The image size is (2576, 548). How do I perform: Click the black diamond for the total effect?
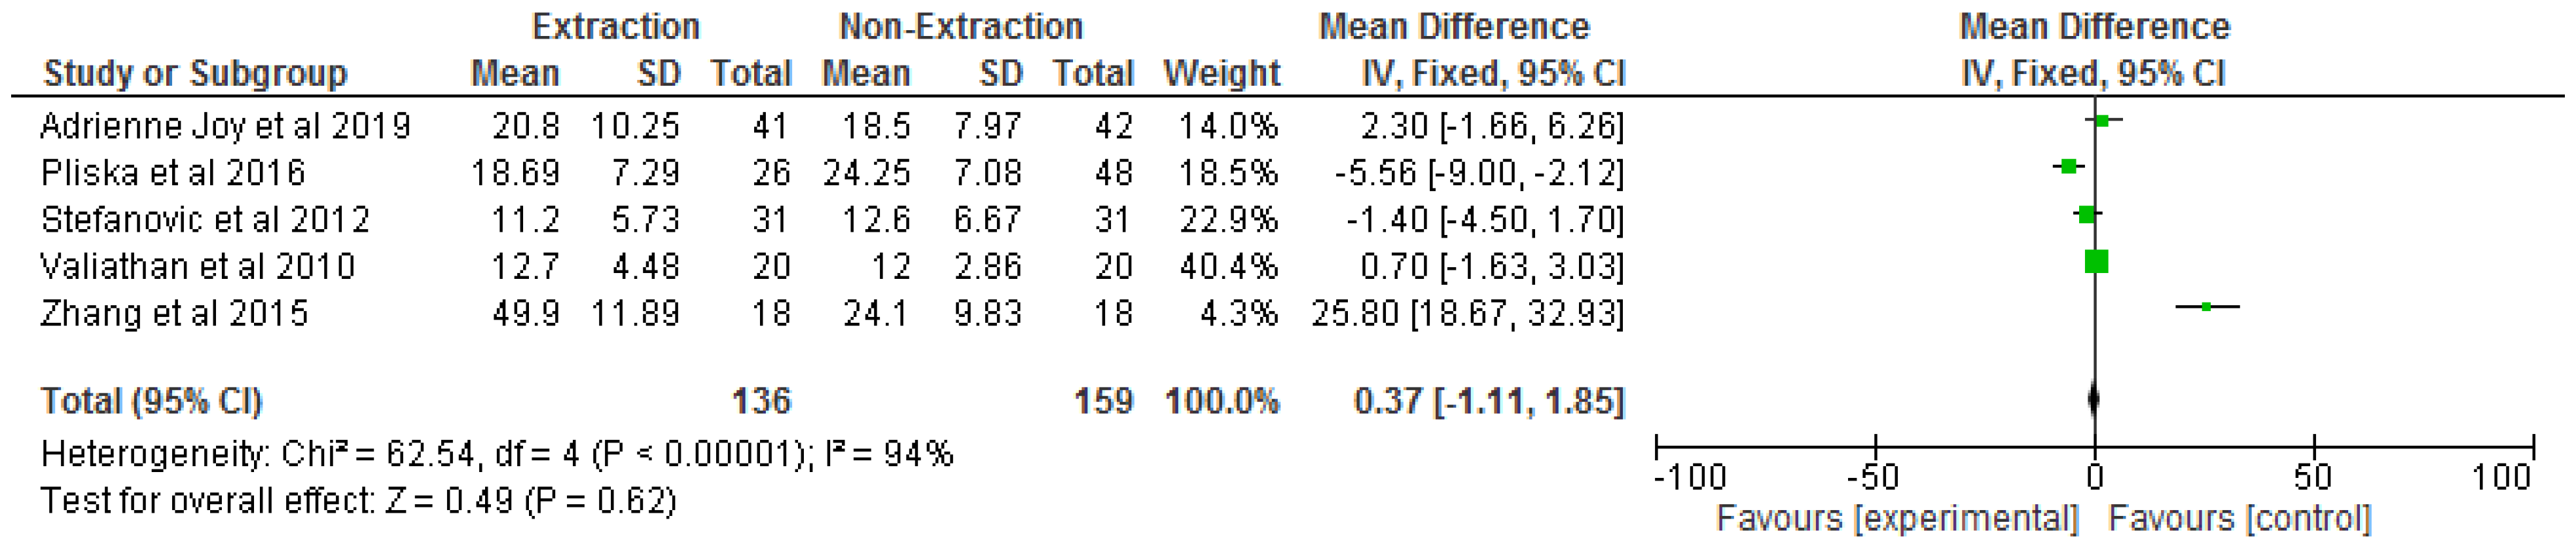[x=2094, y=400]
